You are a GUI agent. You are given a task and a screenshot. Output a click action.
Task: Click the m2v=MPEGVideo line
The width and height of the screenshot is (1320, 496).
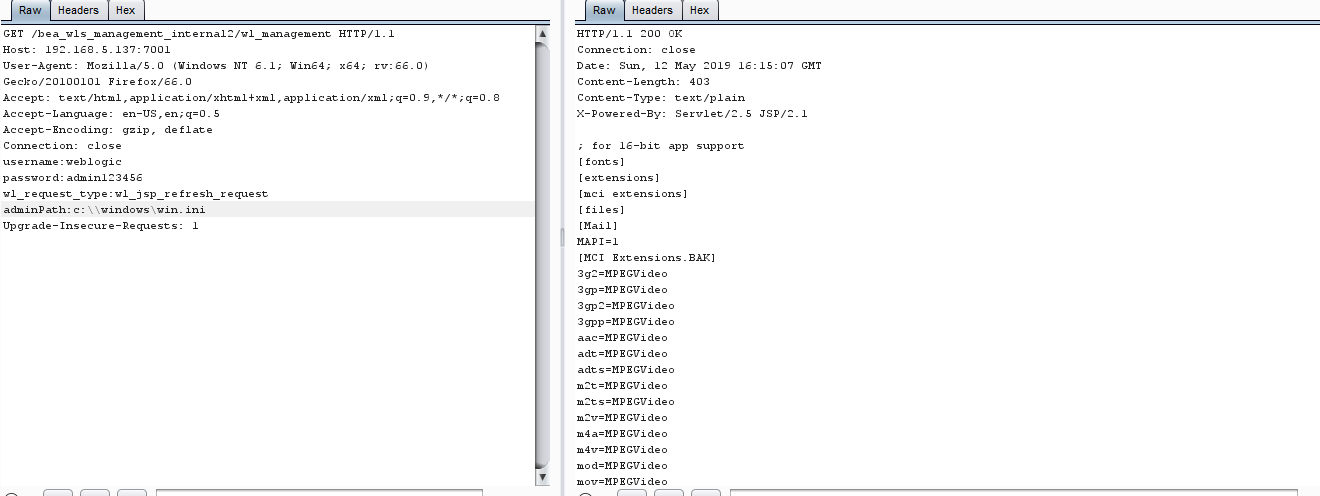click(622, 417)
